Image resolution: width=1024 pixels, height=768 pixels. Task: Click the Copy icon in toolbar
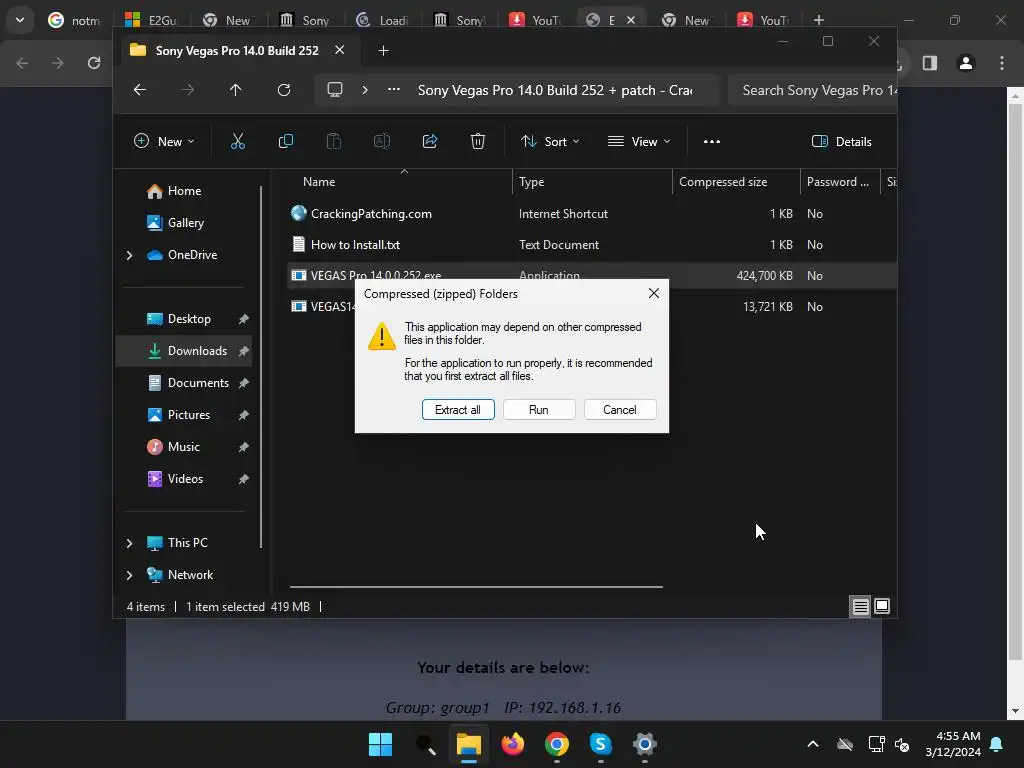pos(285,141)
